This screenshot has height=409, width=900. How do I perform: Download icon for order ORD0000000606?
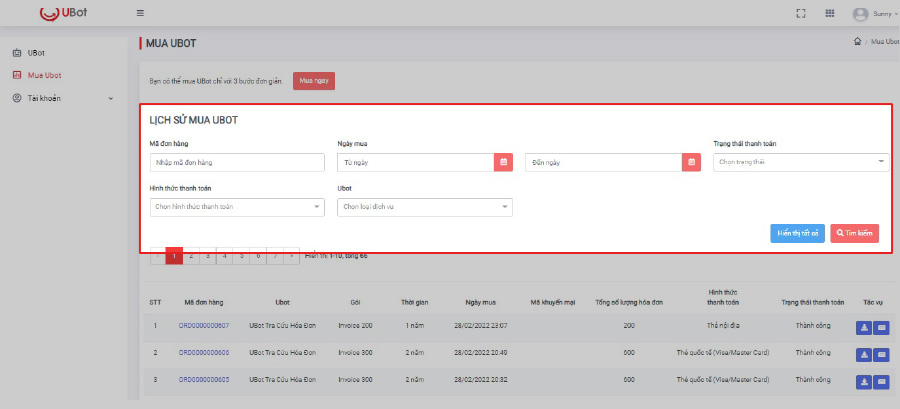pos(864,355)
